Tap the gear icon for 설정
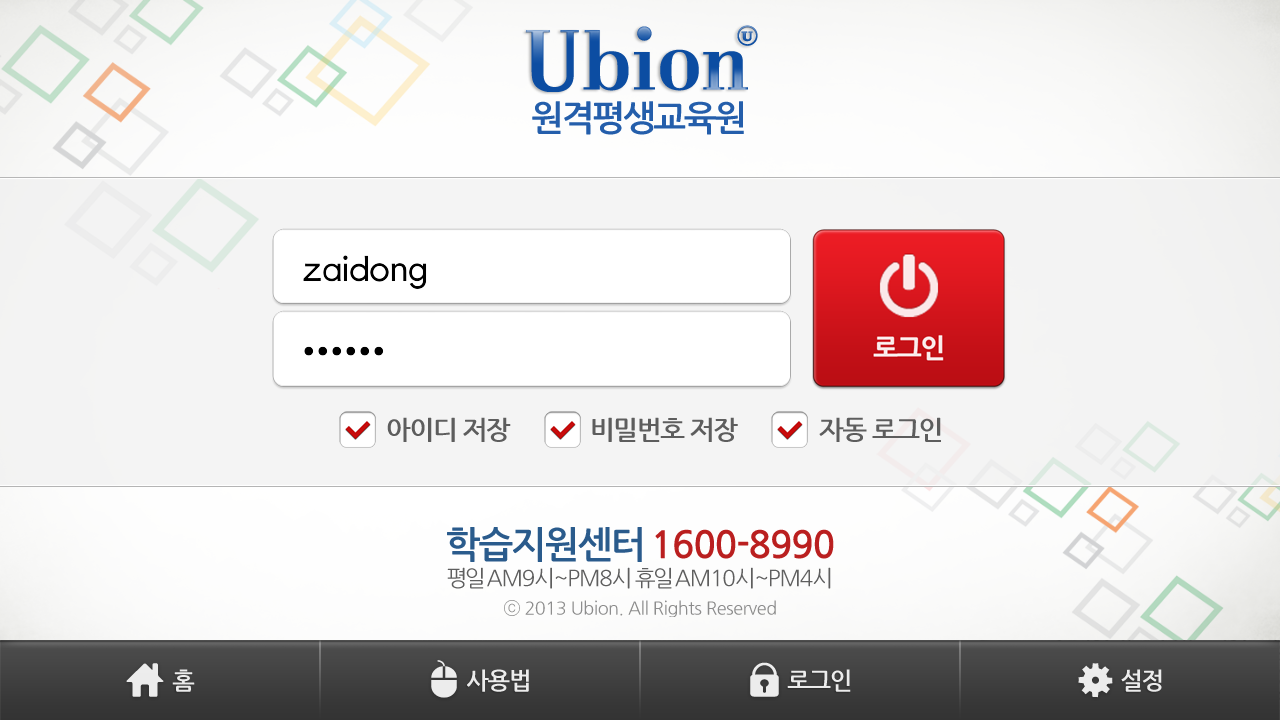 coord(1095,681)
